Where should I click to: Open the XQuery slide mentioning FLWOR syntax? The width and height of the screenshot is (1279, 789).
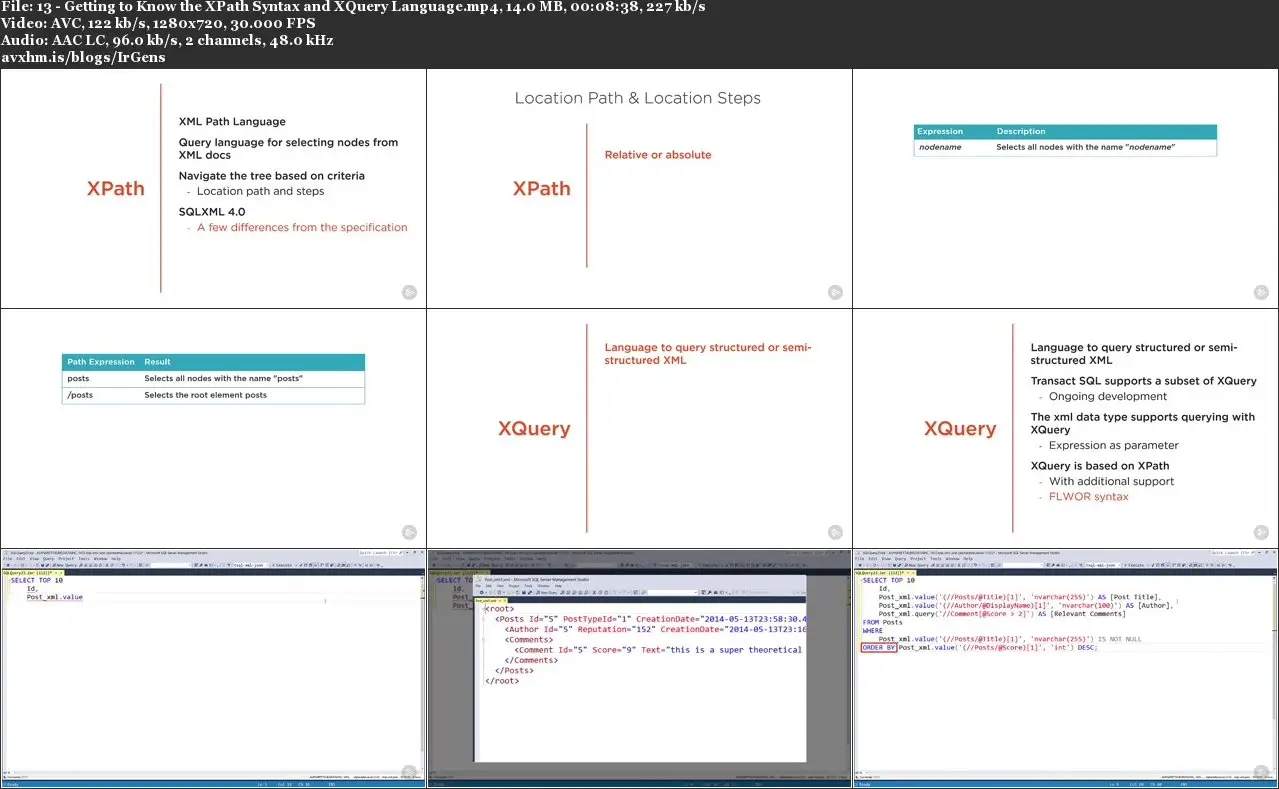[1065, 428]
